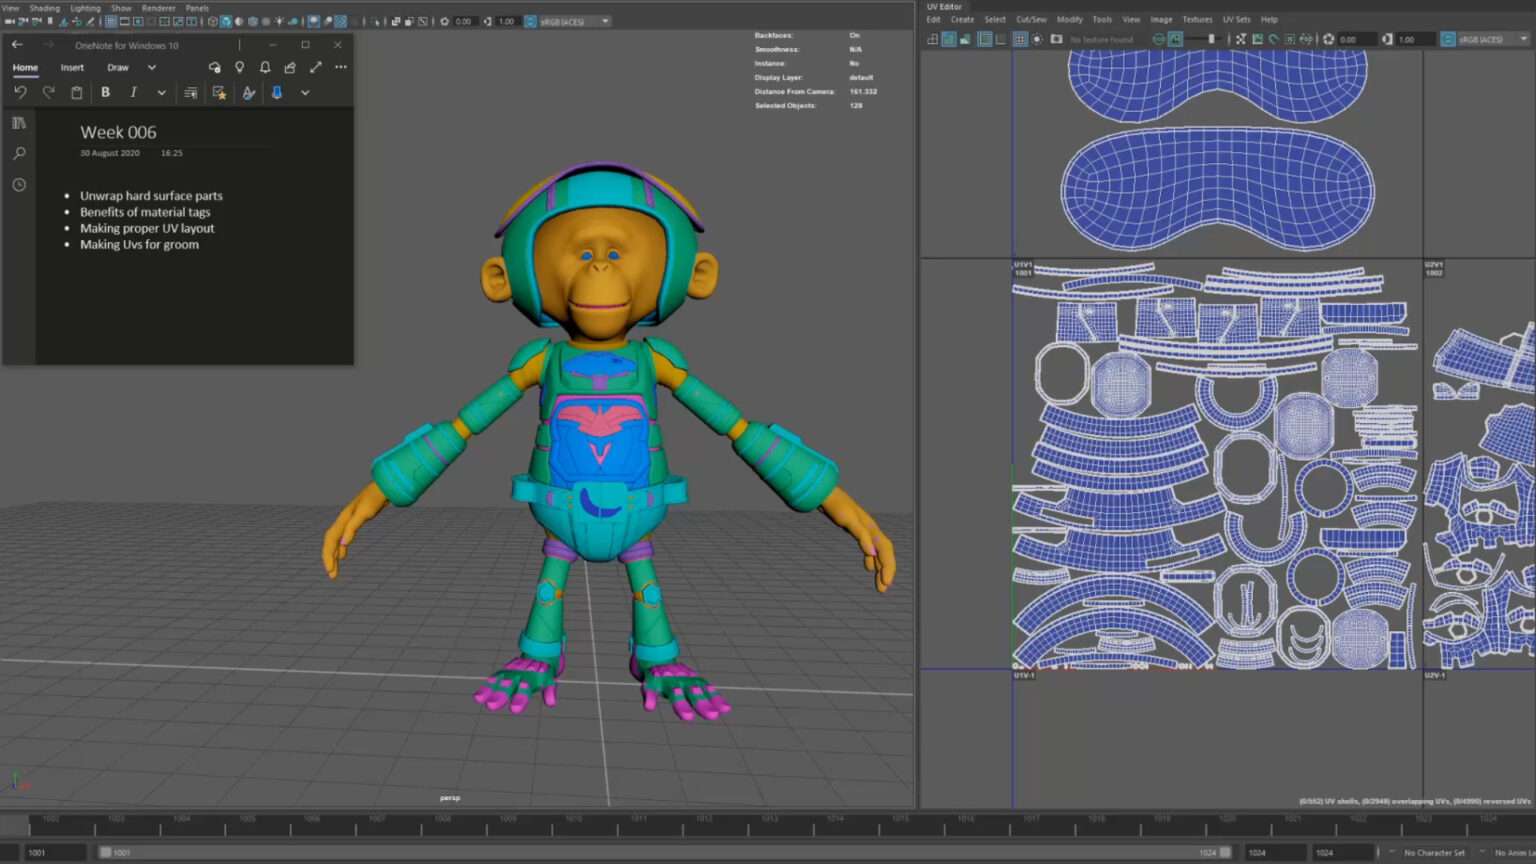Open the sRGB (ACES) color space dropdown
The height and width of the screenshot is (864, 1536).
(1485, 39)
